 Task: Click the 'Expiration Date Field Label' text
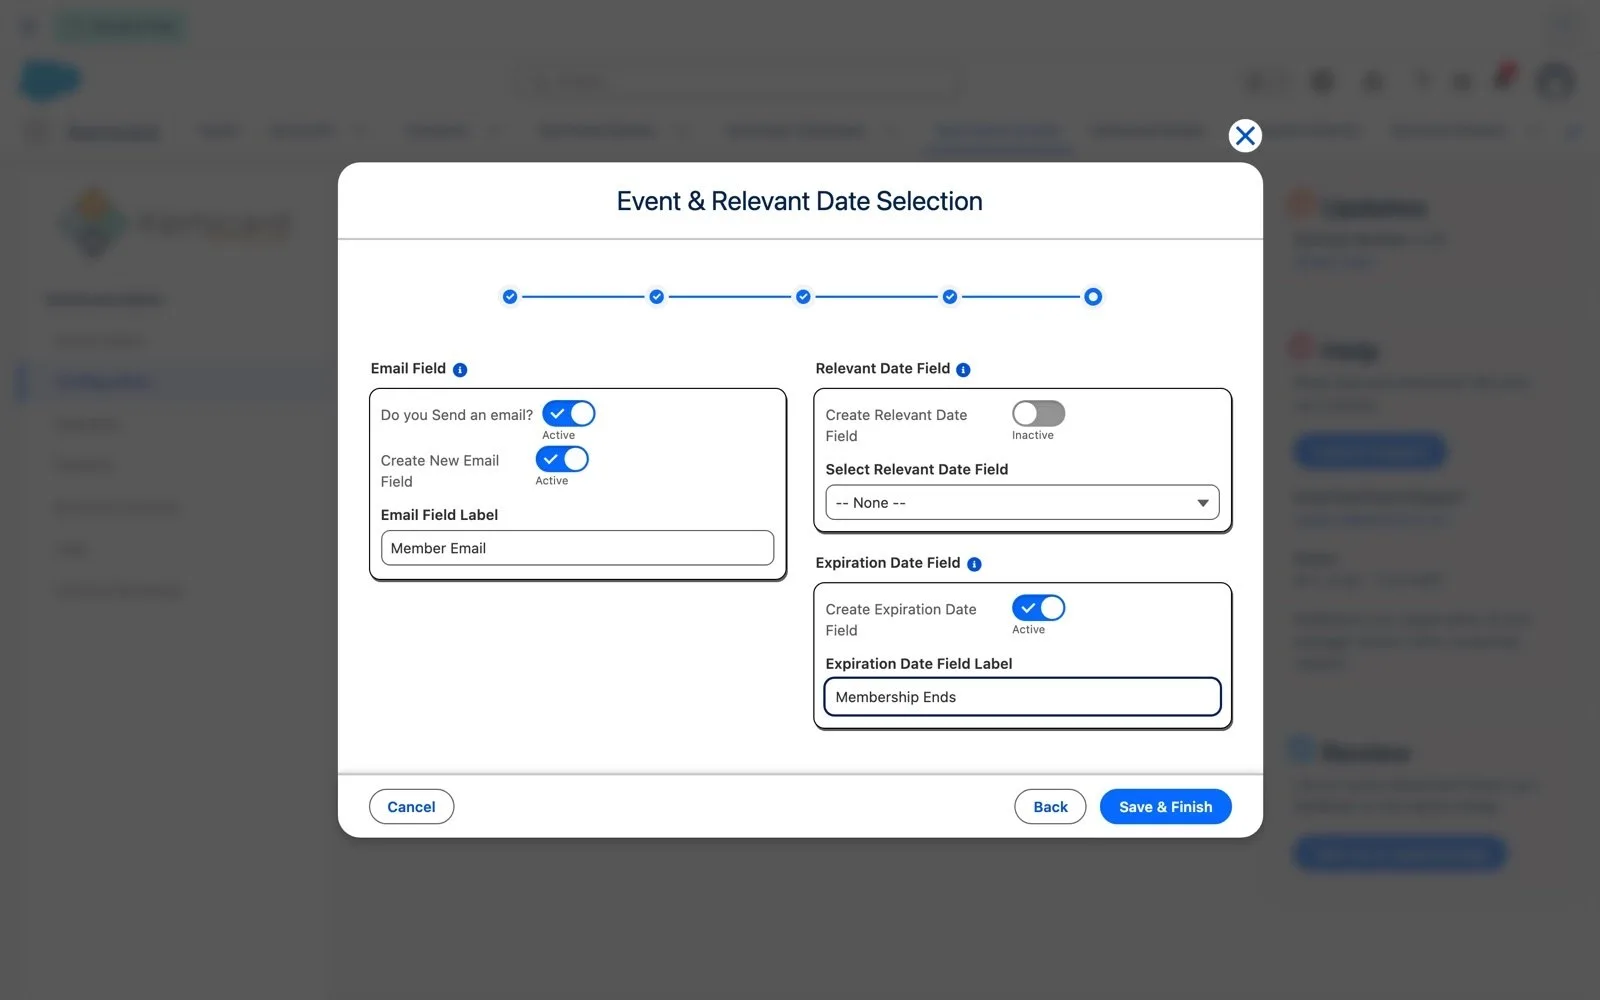pos(919,664)
